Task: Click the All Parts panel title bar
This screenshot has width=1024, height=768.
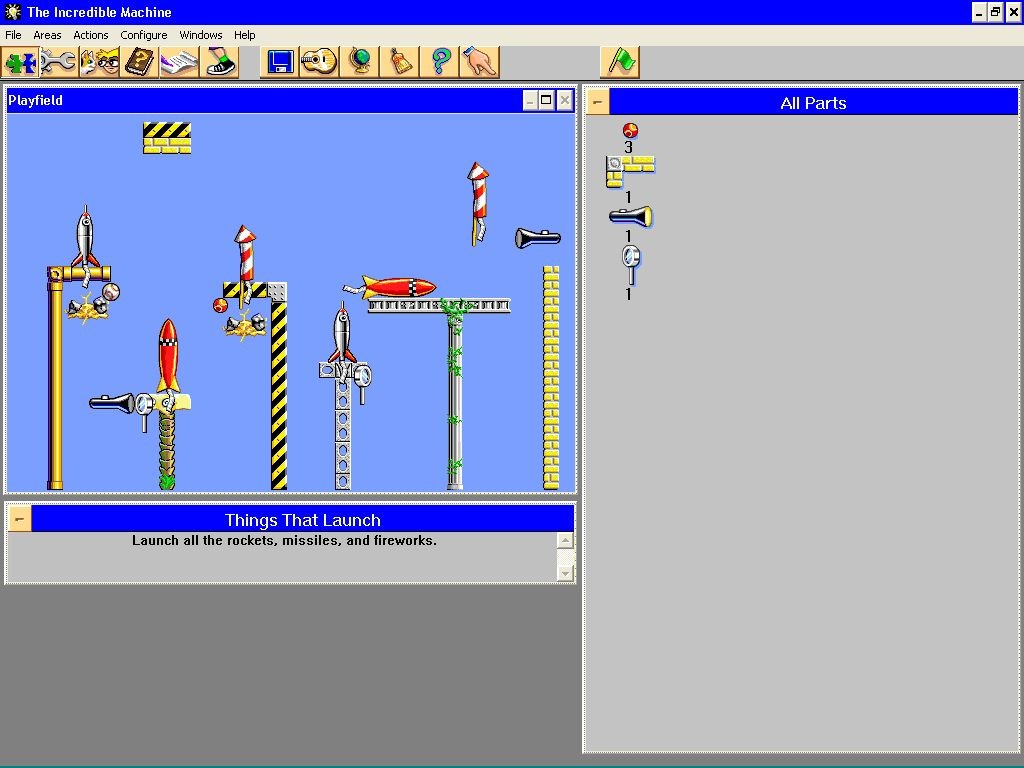Action: coord(813,103)
